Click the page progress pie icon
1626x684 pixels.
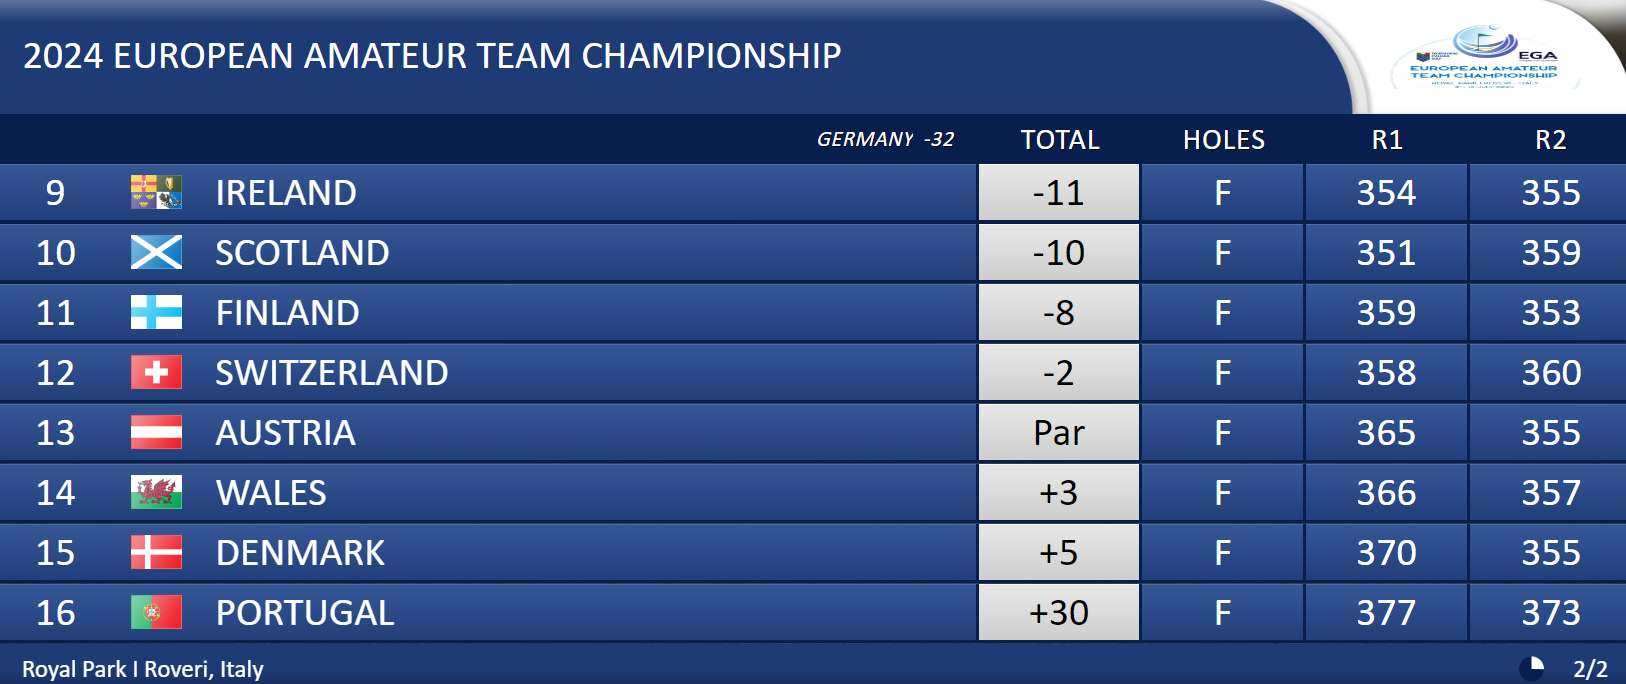pos(1531,668)
